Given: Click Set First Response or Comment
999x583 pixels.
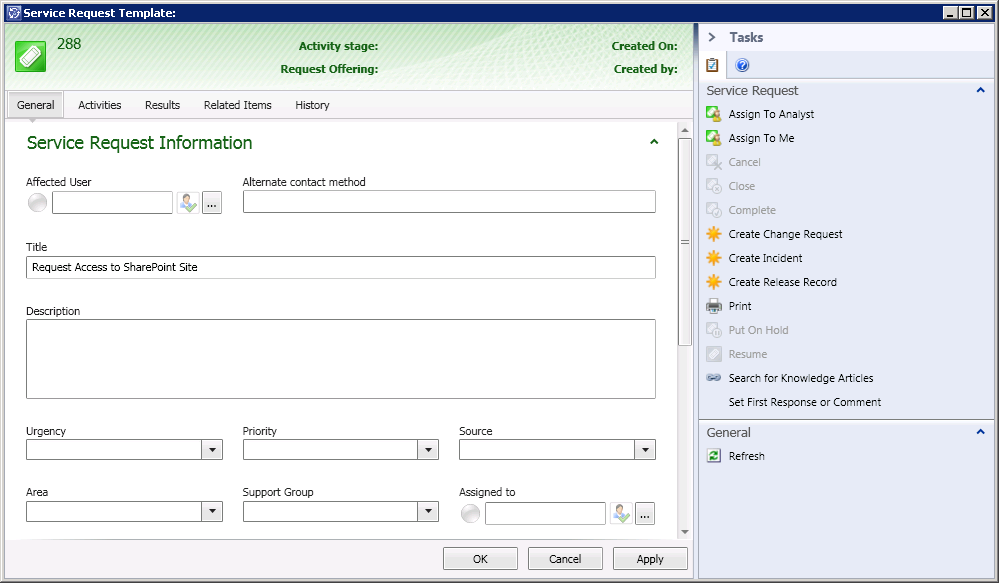Looking at the screenshot, I should 805,402.
